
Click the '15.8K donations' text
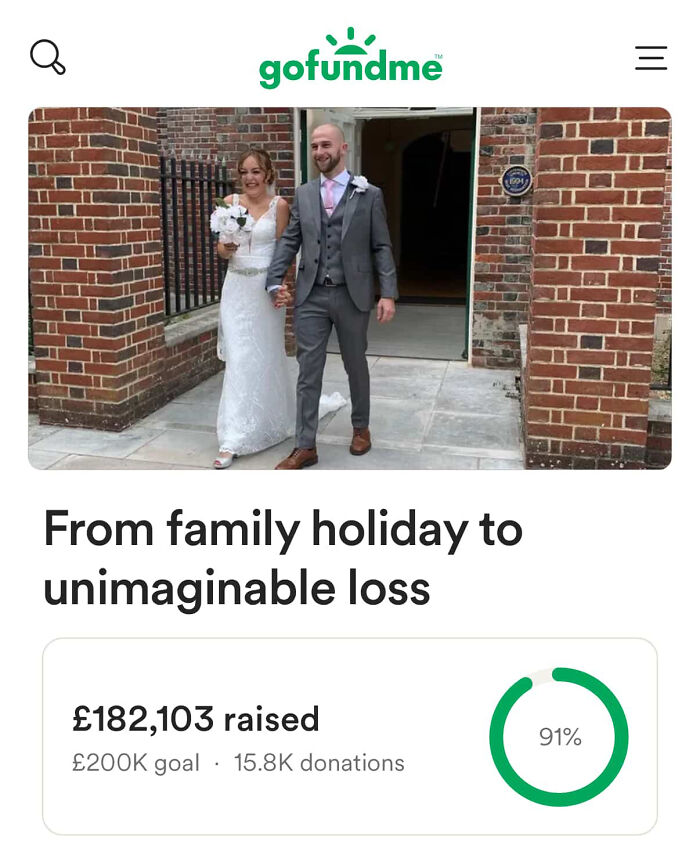pyautogui.click(x=318, y=763)
